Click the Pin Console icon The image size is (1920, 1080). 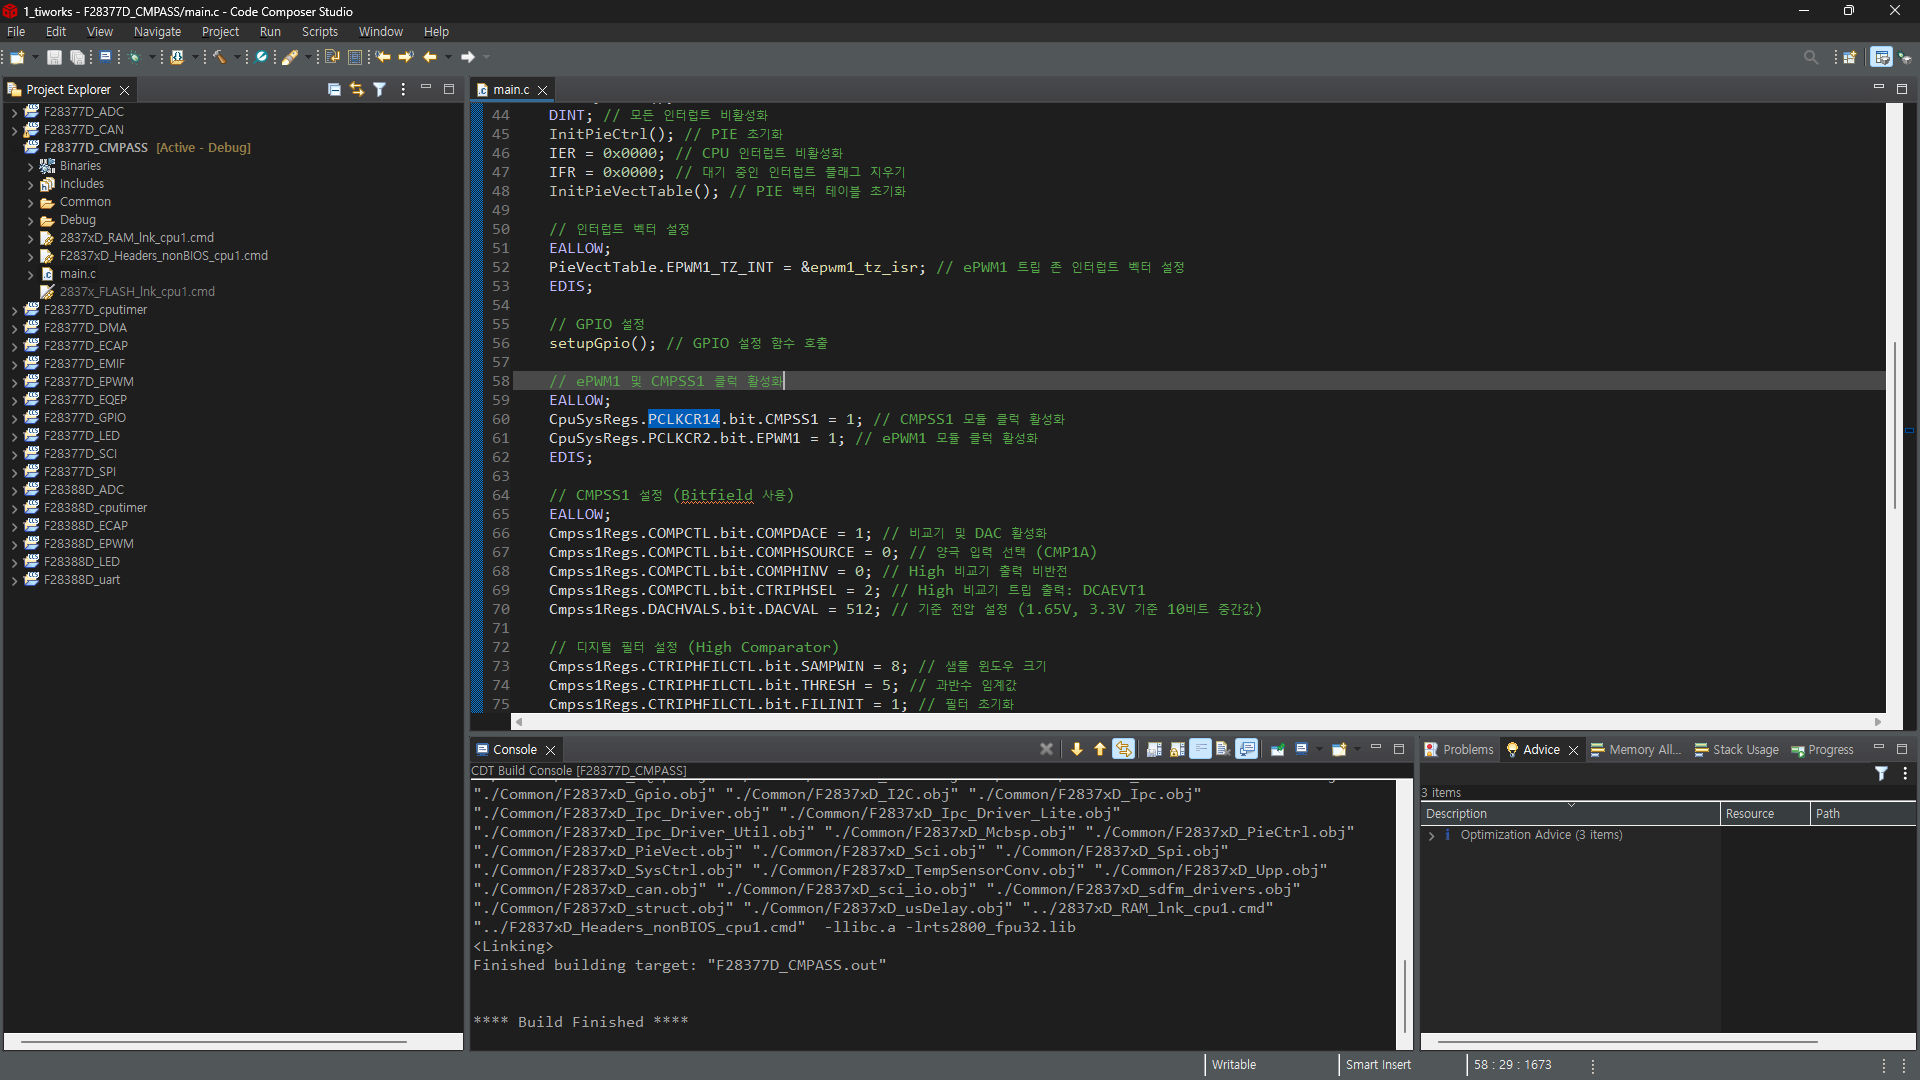pos(1277,749)
